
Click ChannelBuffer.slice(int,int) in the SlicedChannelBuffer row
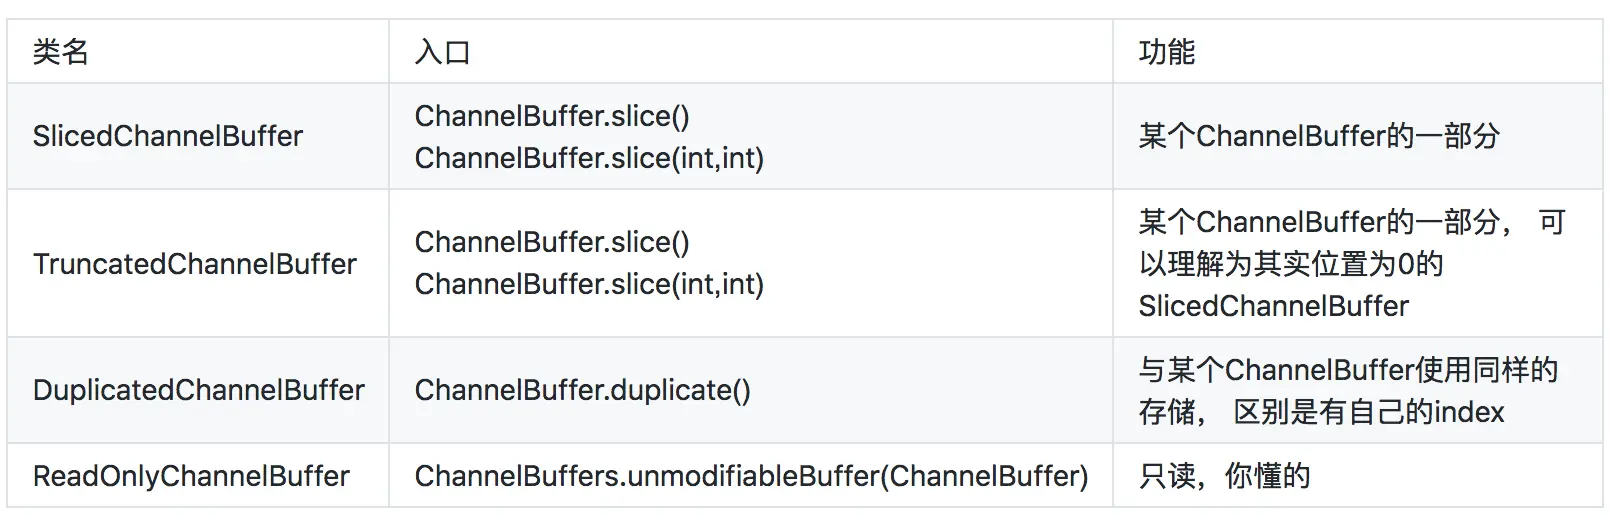(x=589, y=158)
